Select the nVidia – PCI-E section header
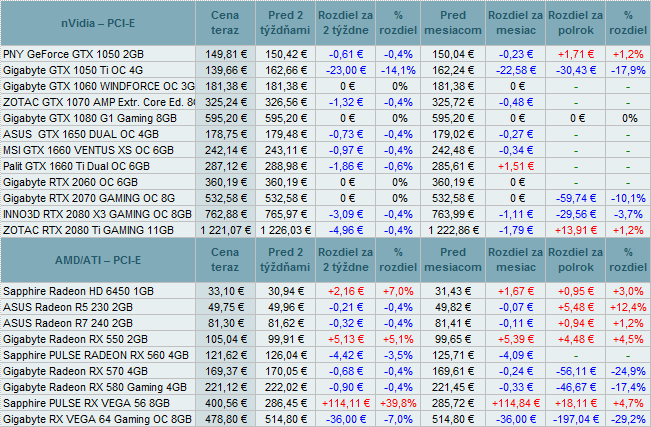Viewport: 651px width, 427px height. (x=98, y=23)
